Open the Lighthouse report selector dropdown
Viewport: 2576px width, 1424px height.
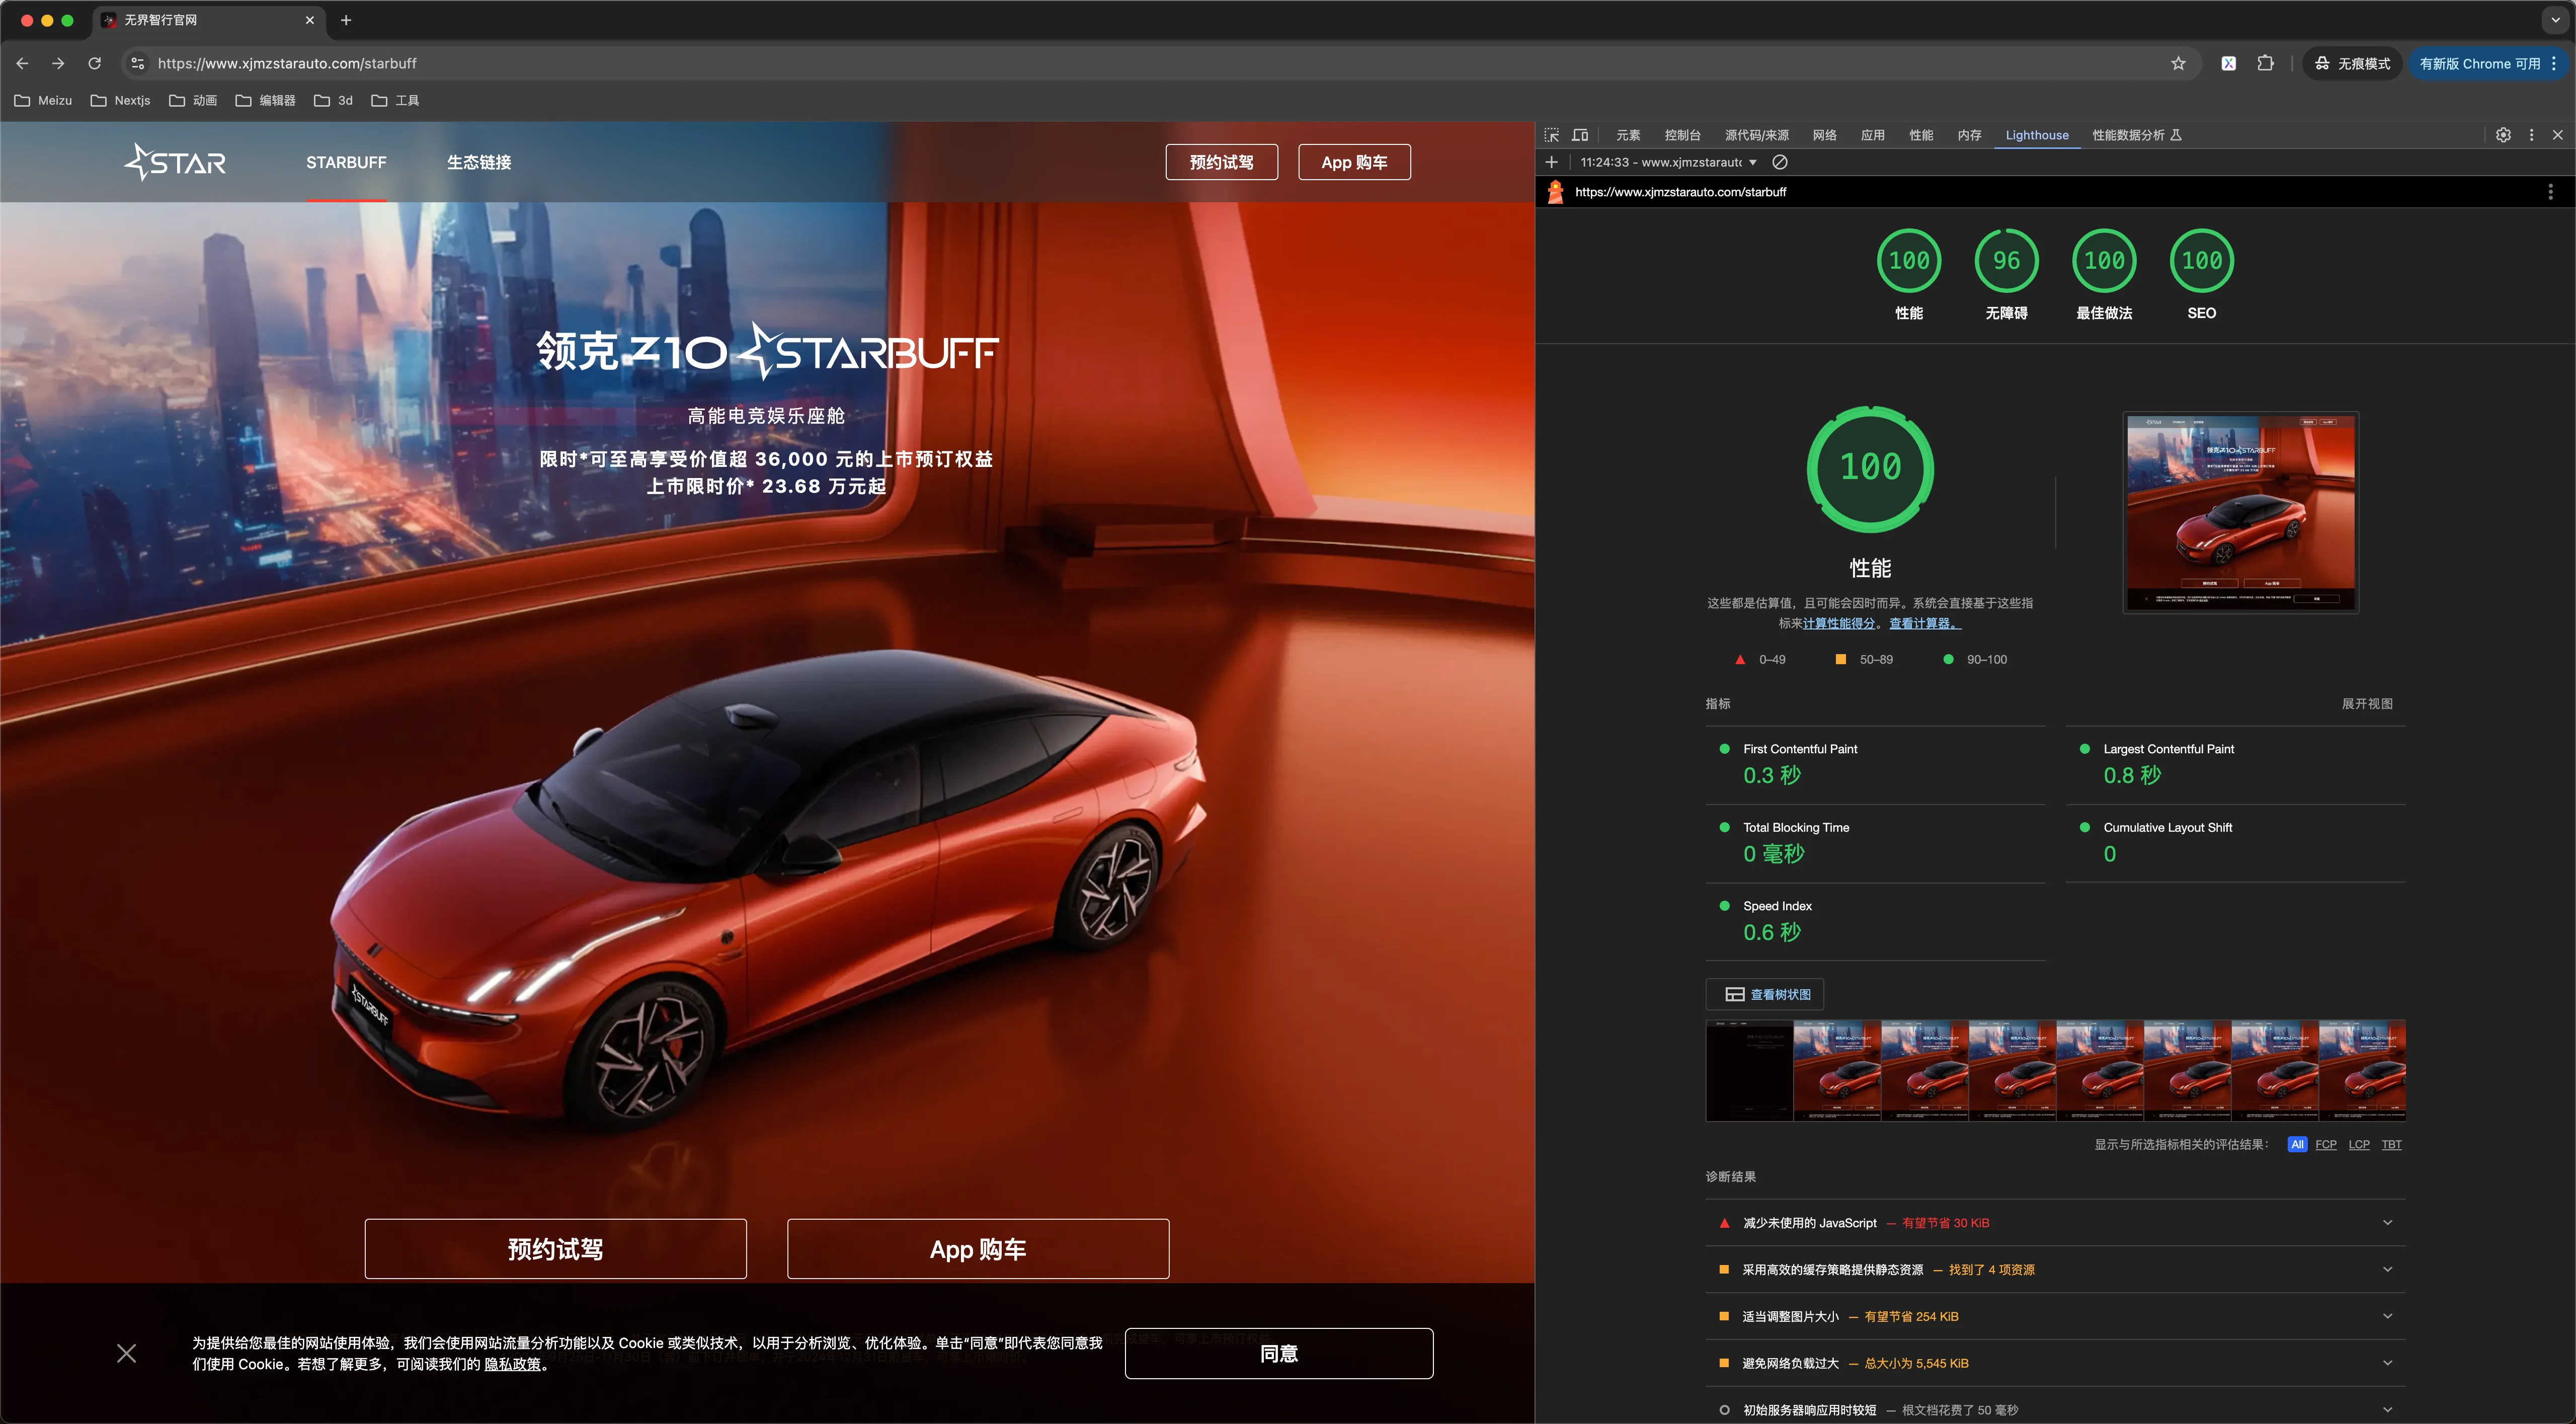1668,162
